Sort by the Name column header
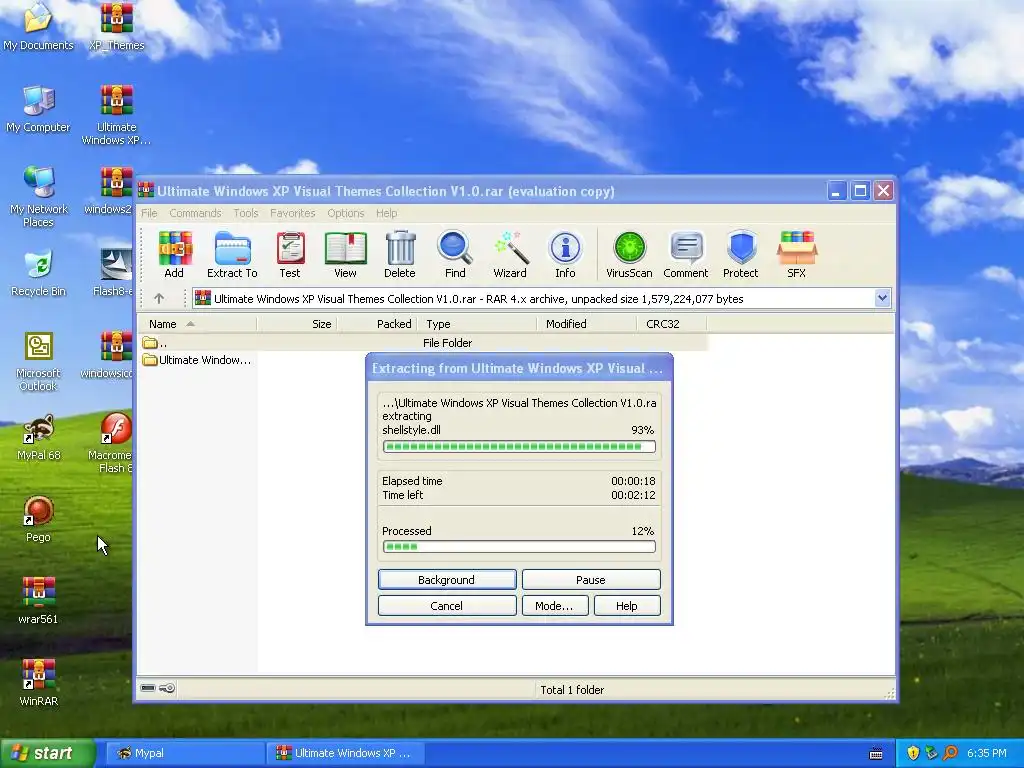 point(197,324)
